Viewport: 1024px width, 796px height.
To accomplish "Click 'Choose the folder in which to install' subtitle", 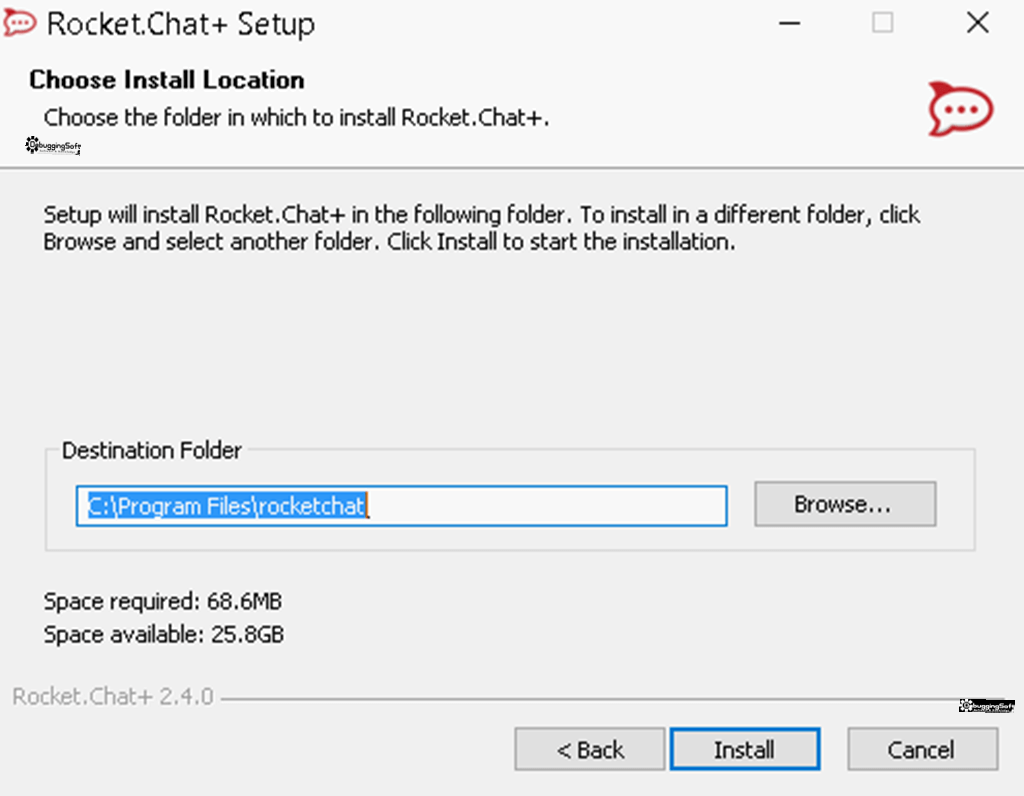I will click(296, 118).
